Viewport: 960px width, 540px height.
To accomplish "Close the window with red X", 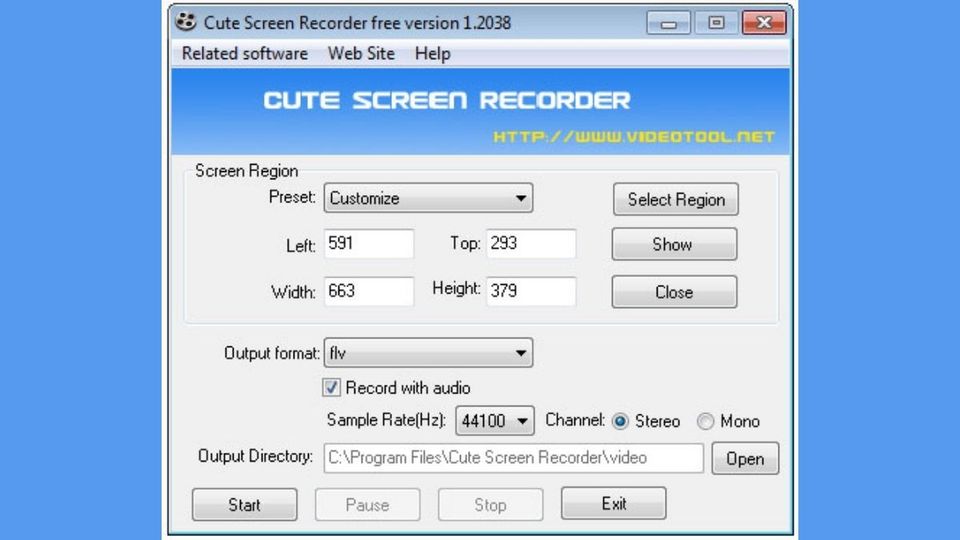I will pos(764,22).
